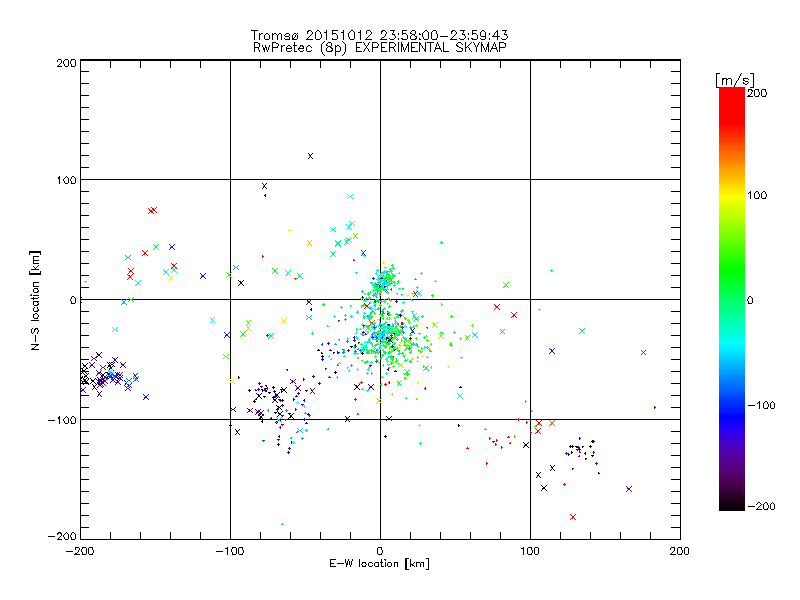800x600 pixels.
Task: Click the title line "Tromsø 20151012 23:58:00-23:59:43"
Action: tap(379, 35)
